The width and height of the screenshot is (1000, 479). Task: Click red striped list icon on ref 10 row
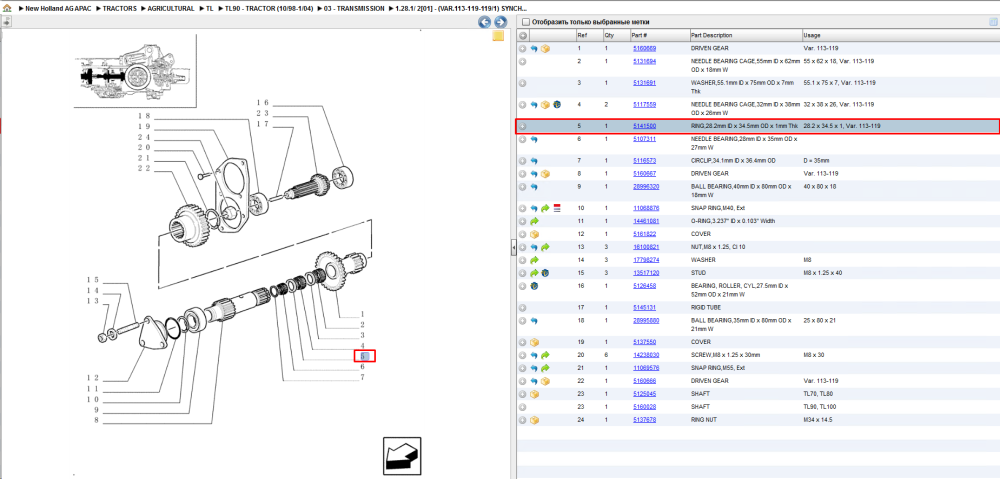click(557, 208)
